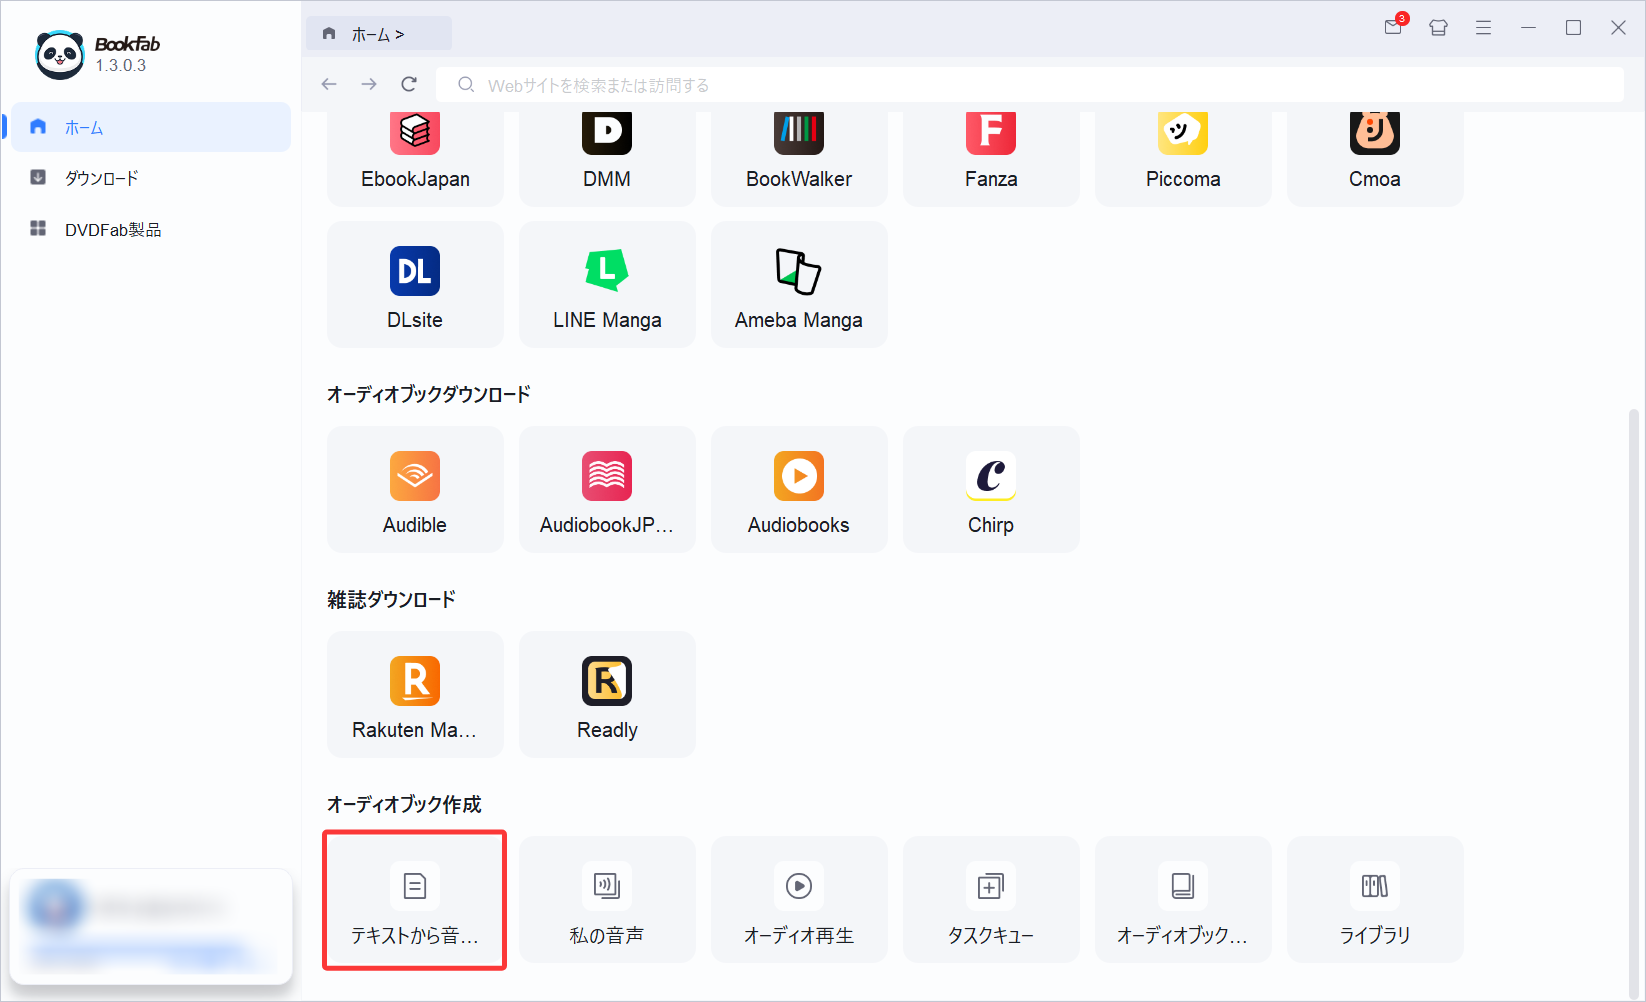Open the skin theme shirt icon

click(1439, 28)
